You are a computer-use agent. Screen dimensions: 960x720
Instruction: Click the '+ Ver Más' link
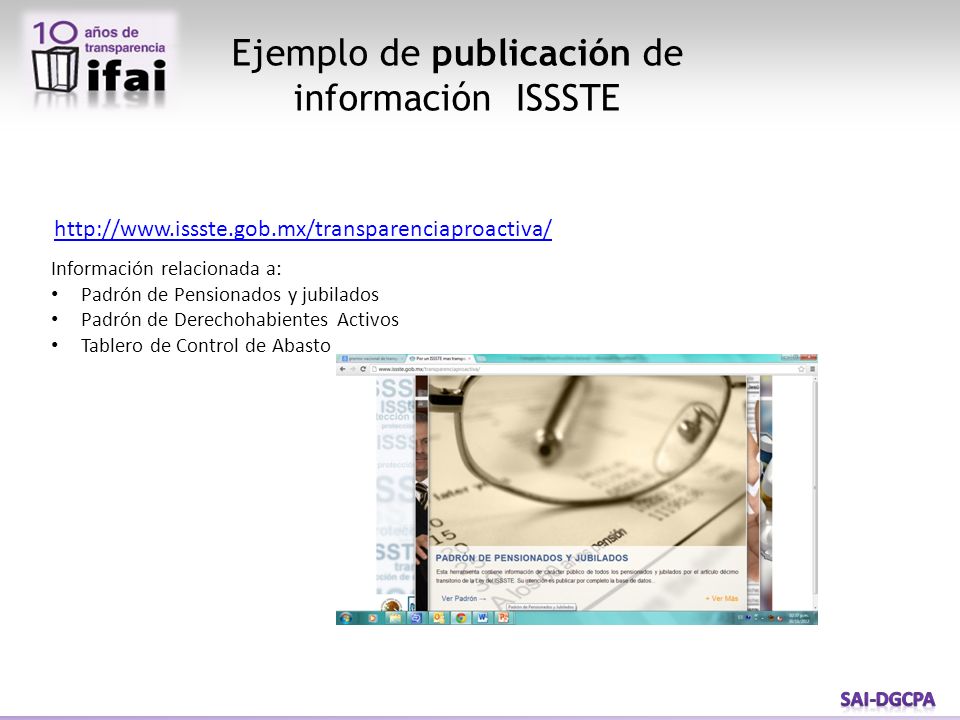point(721,598)
